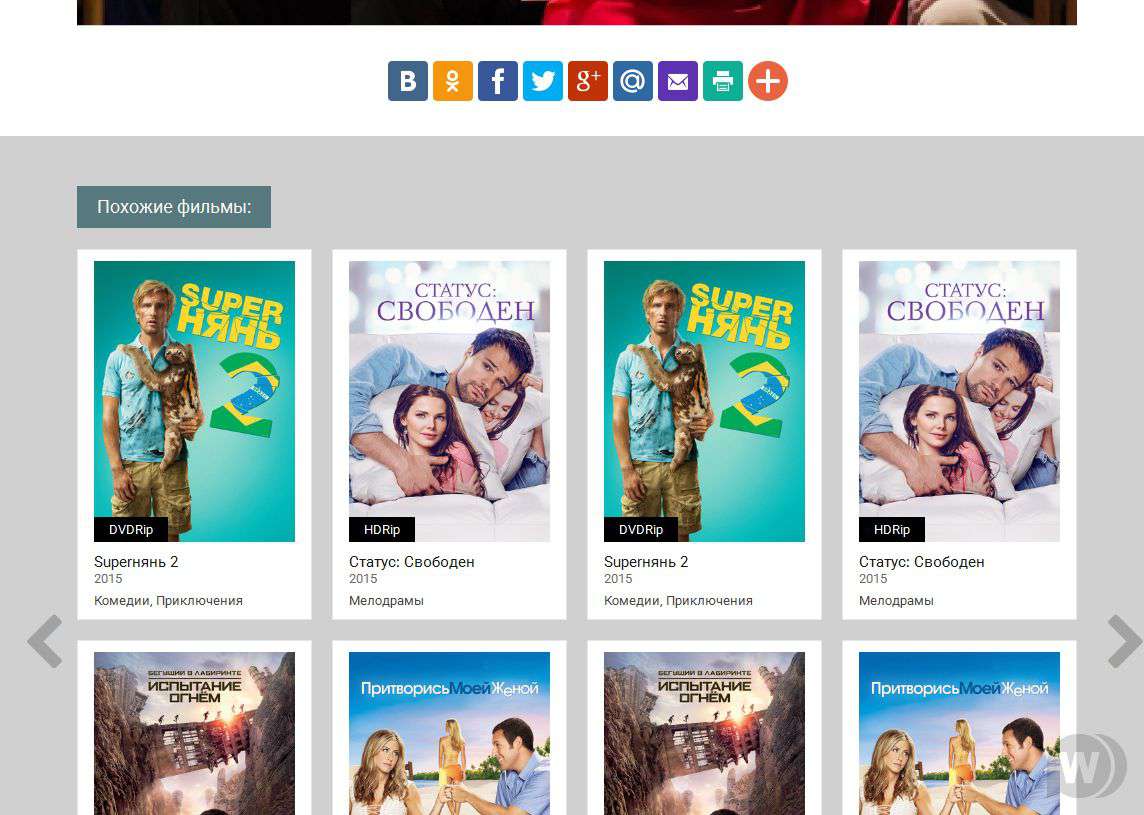
Task: Print the page with the printer icon
Action: coord(722,81)
